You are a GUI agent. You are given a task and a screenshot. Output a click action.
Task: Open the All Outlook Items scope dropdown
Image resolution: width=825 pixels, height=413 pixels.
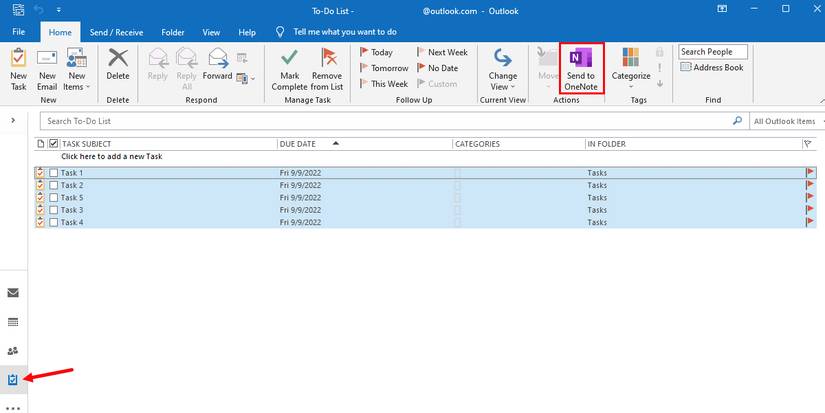coord(786,121)
